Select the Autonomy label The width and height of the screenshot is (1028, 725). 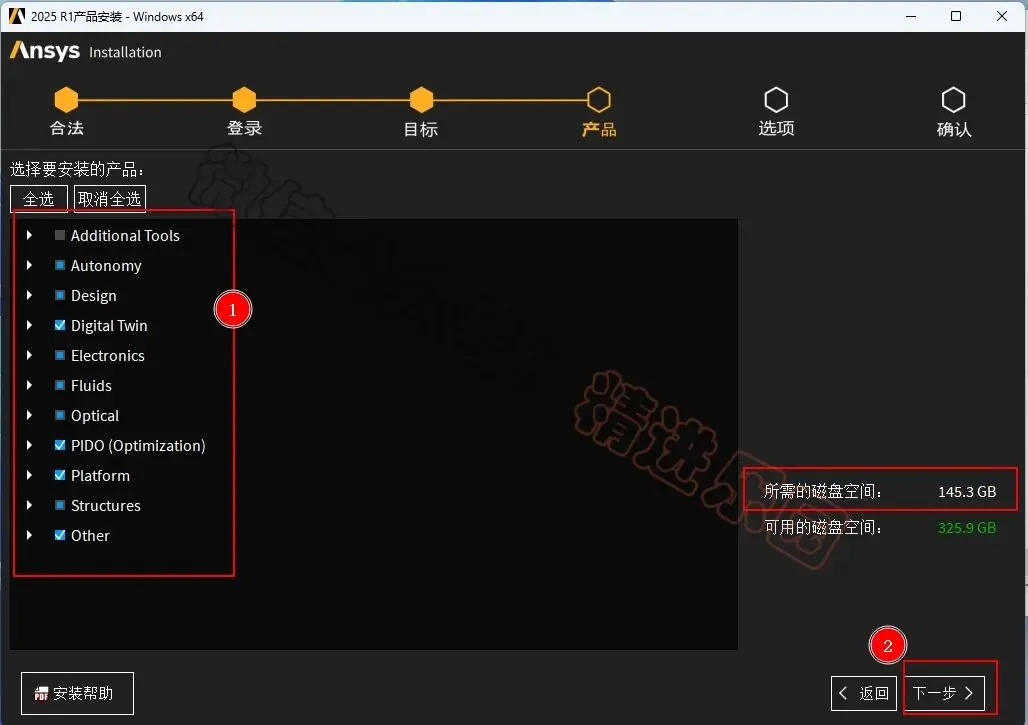click(x=106, y=265)
